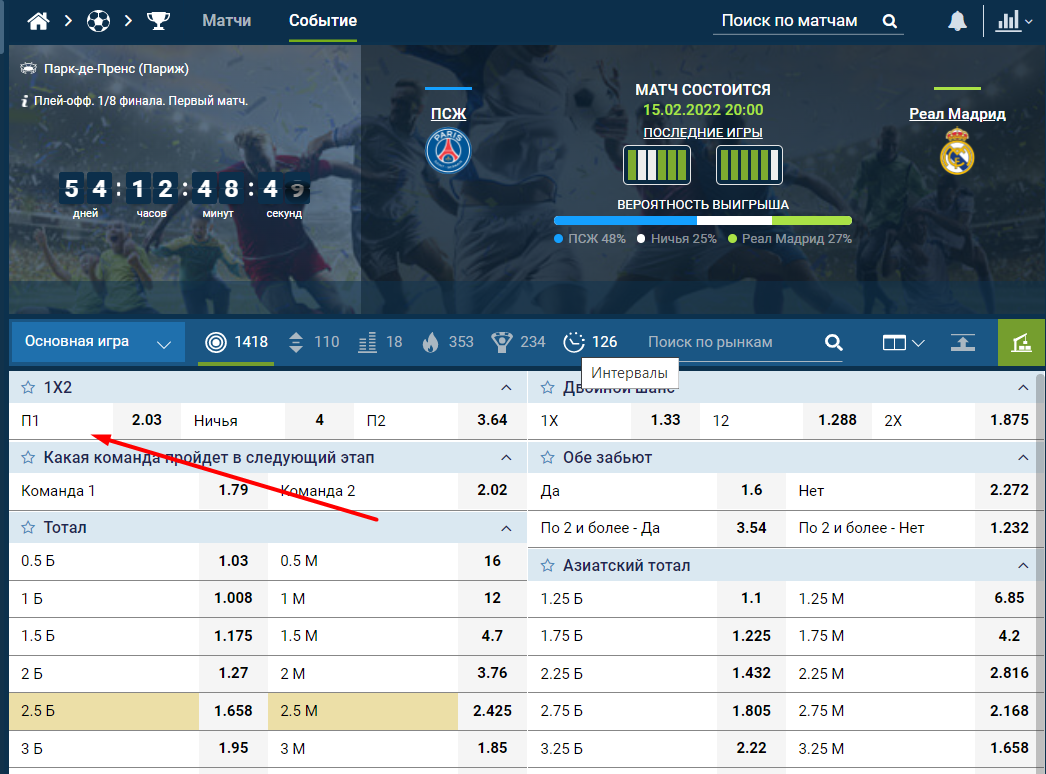Open the green bet constructor icon
This screenshot has height=774, width=1046.
(1021, 342)
